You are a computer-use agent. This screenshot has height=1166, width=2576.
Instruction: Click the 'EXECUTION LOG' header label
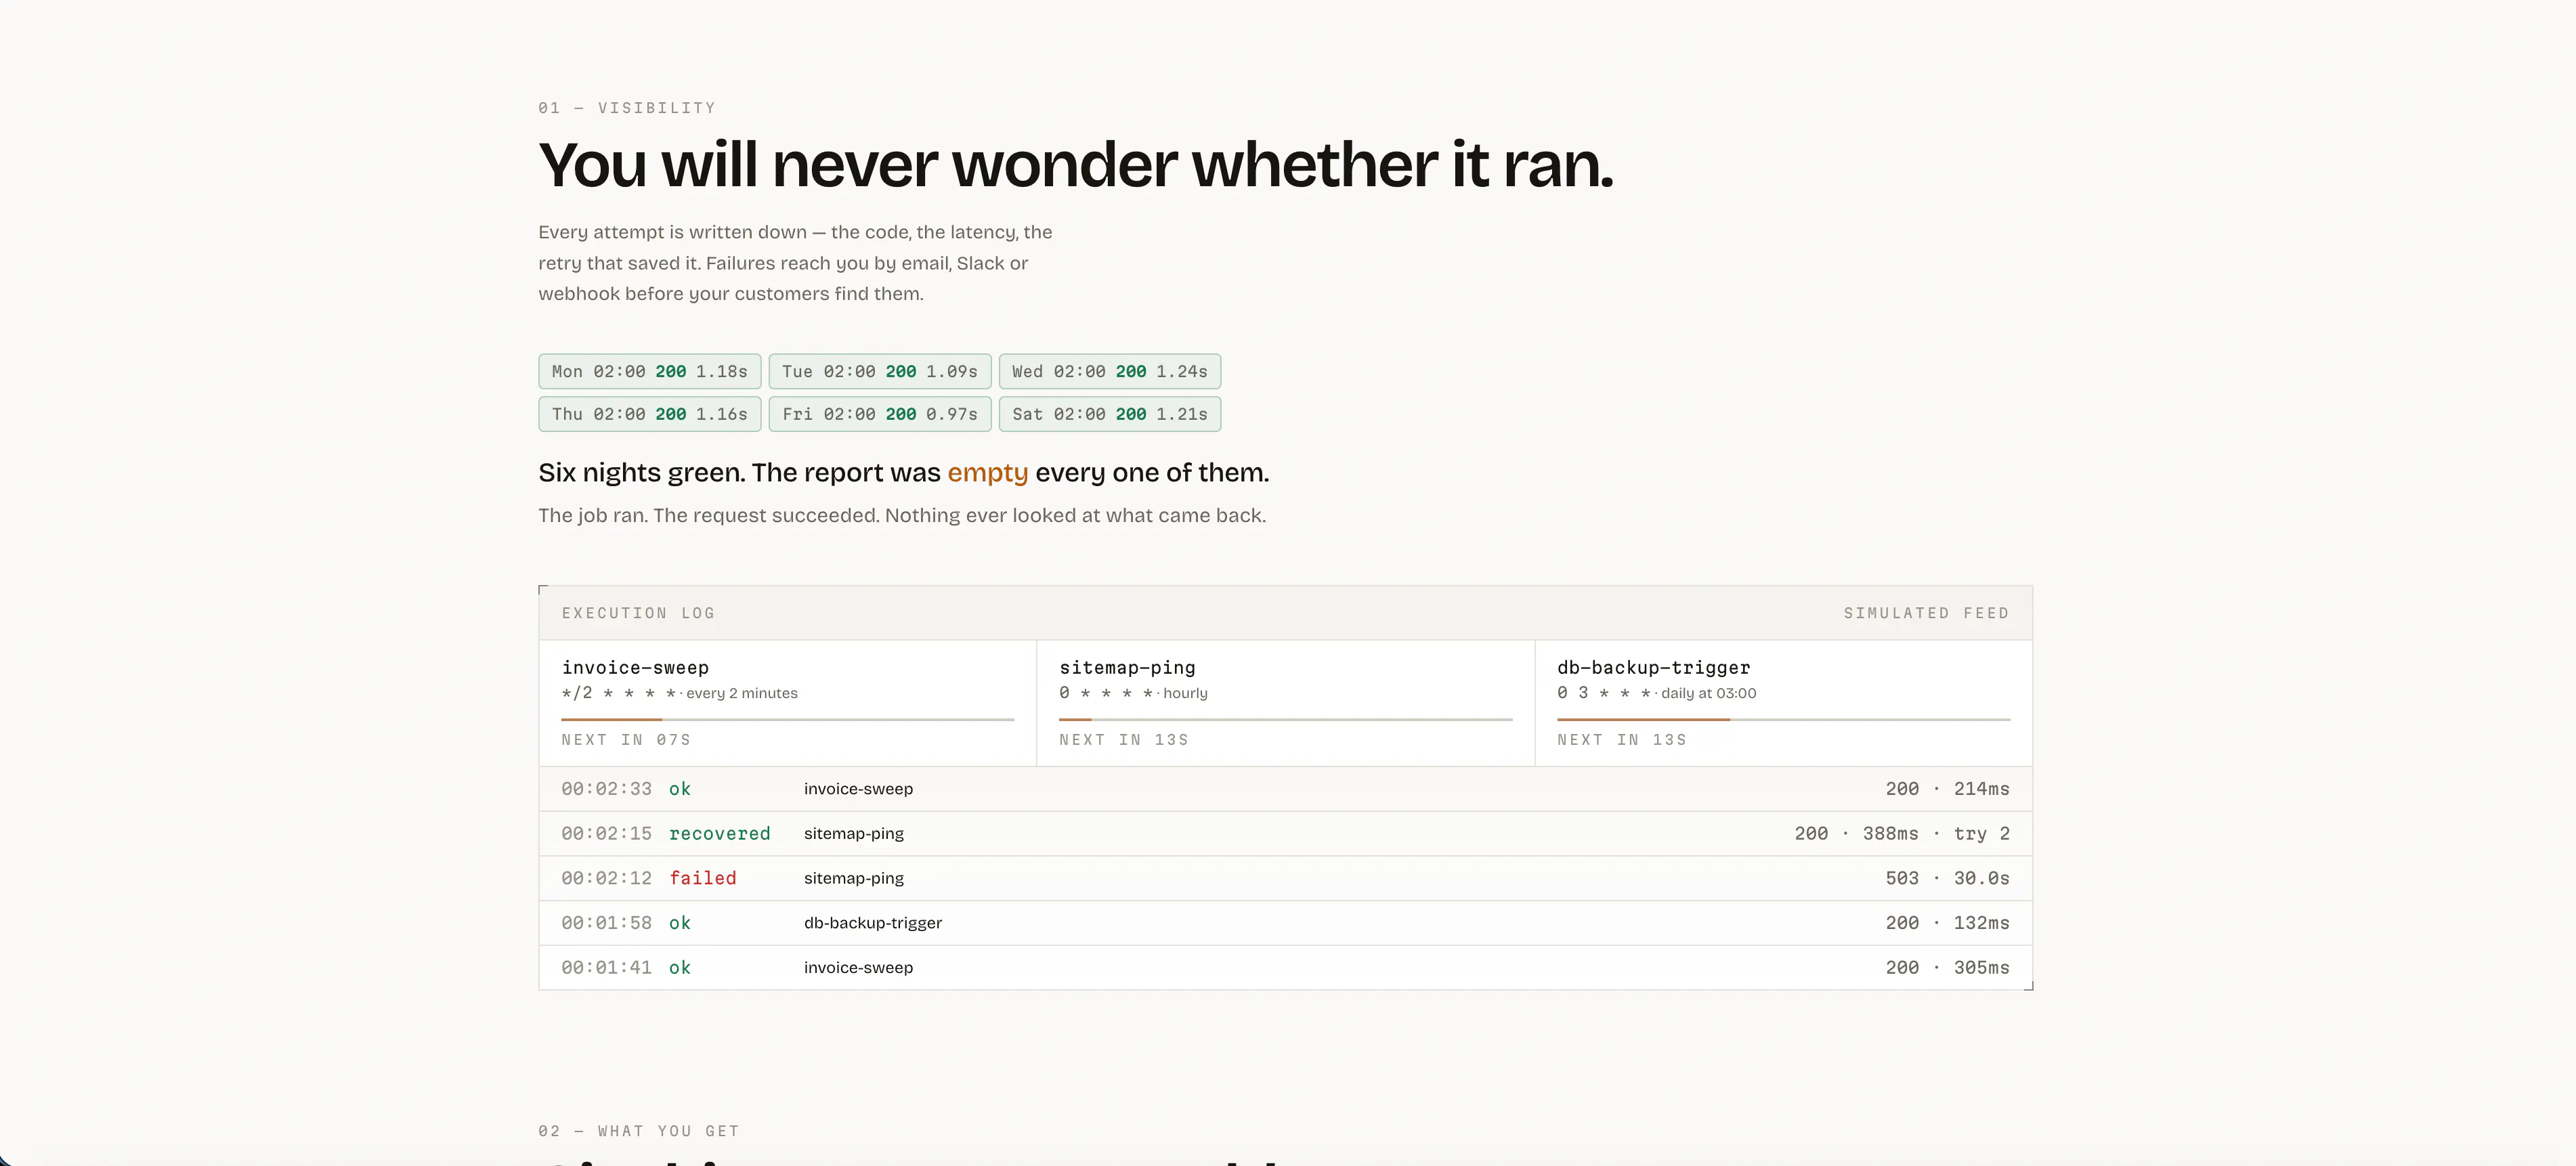[x=638, y=613]
